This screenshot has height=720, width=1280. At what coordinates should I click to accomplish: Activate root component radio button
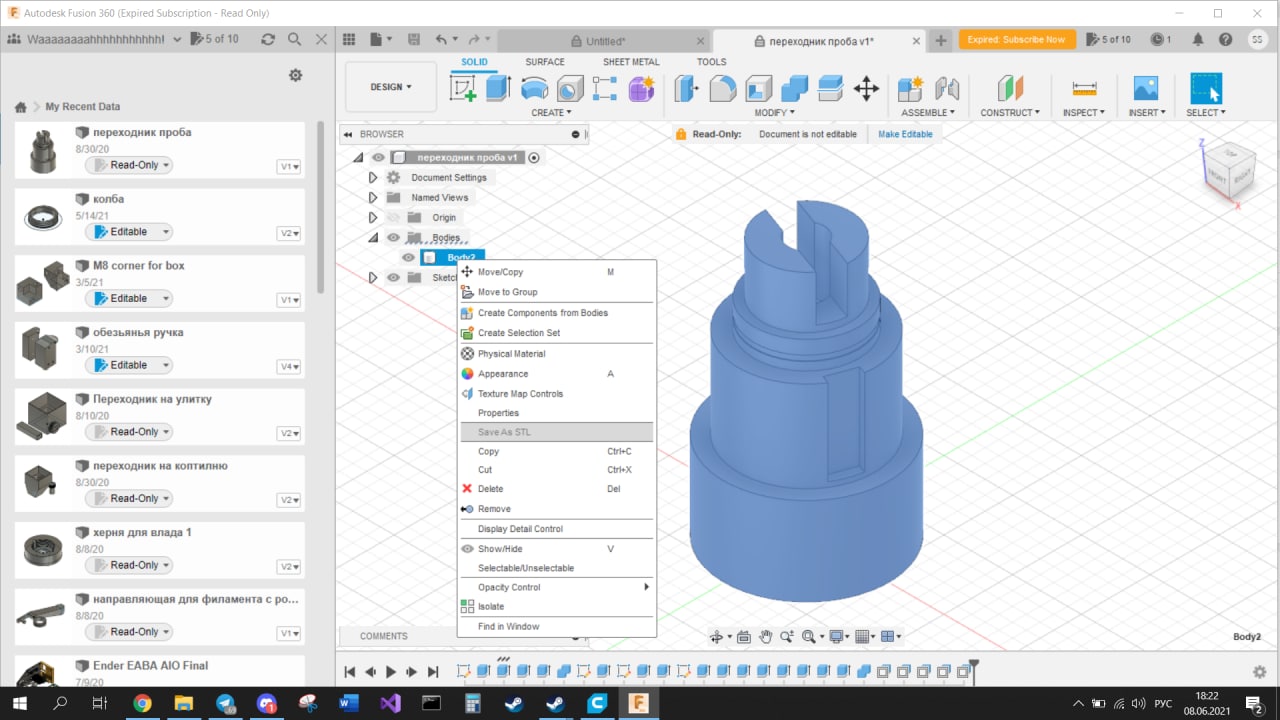click(x=534, y=157)
